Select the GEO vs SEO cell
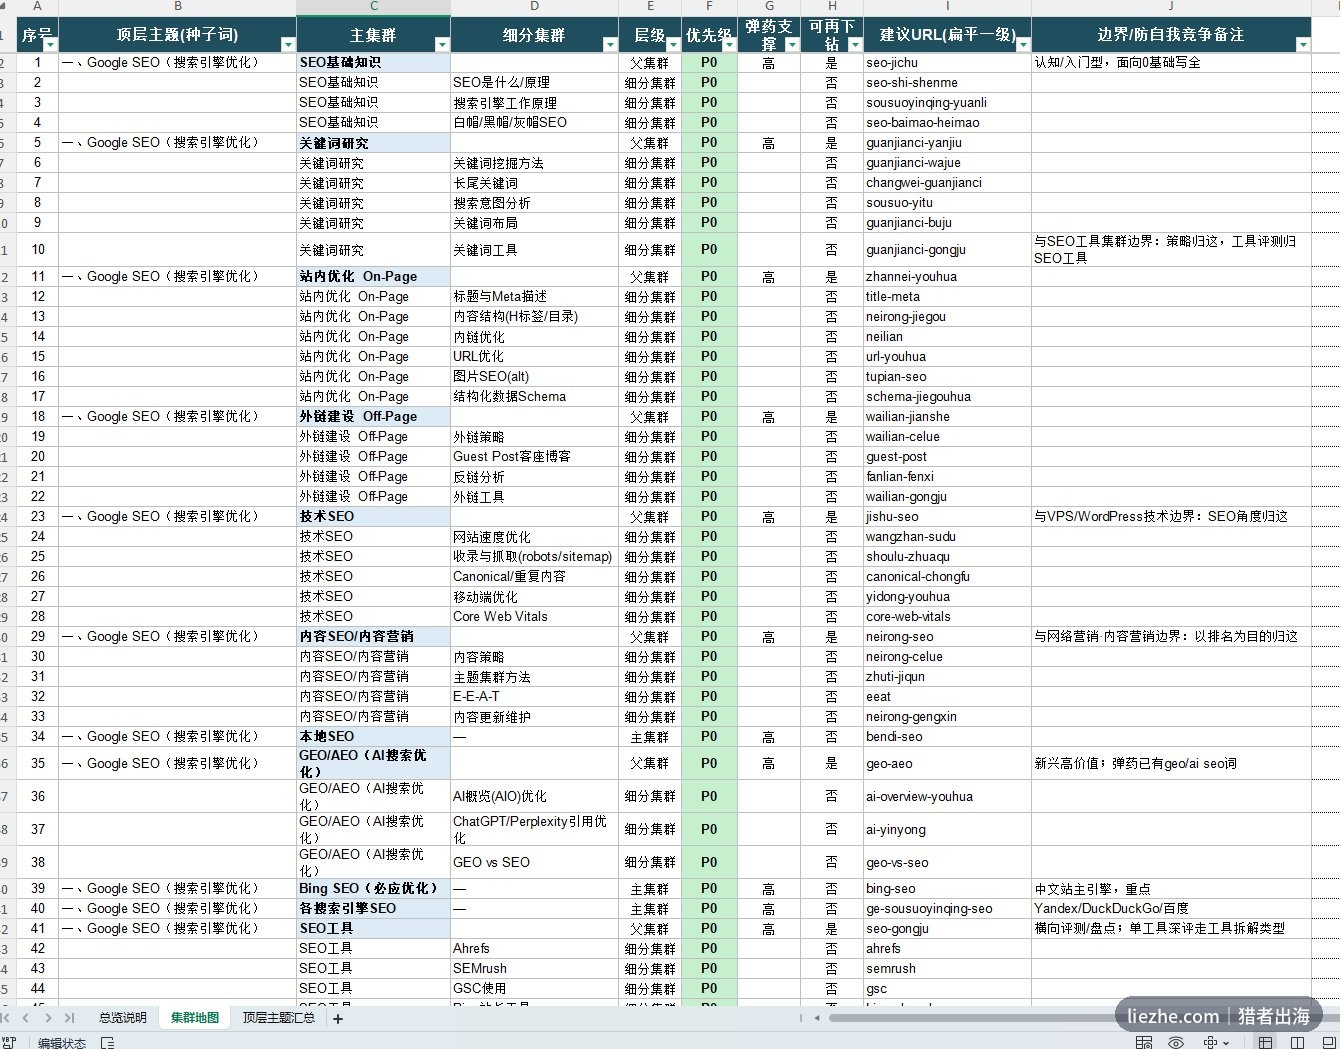 [535, 862]
